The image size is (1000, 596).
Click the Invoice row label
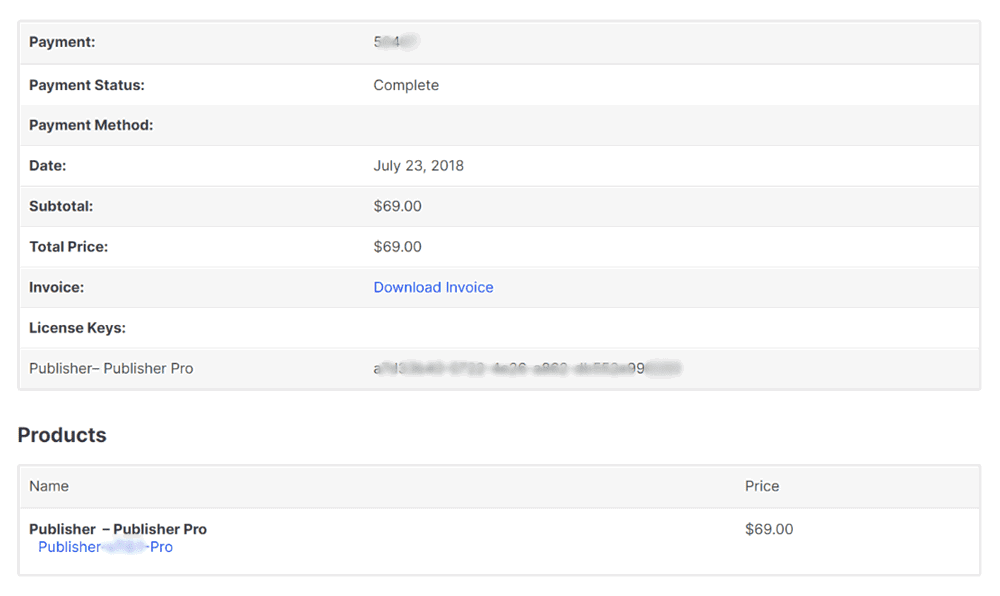(x=56, y=287)
